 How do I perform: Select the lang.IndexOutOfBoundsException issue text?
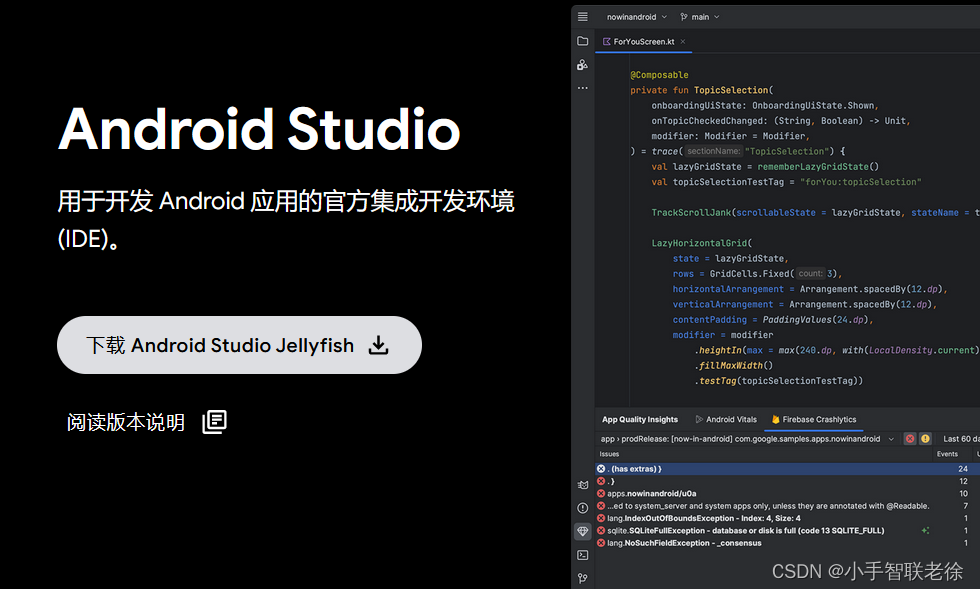pos(704,518)
